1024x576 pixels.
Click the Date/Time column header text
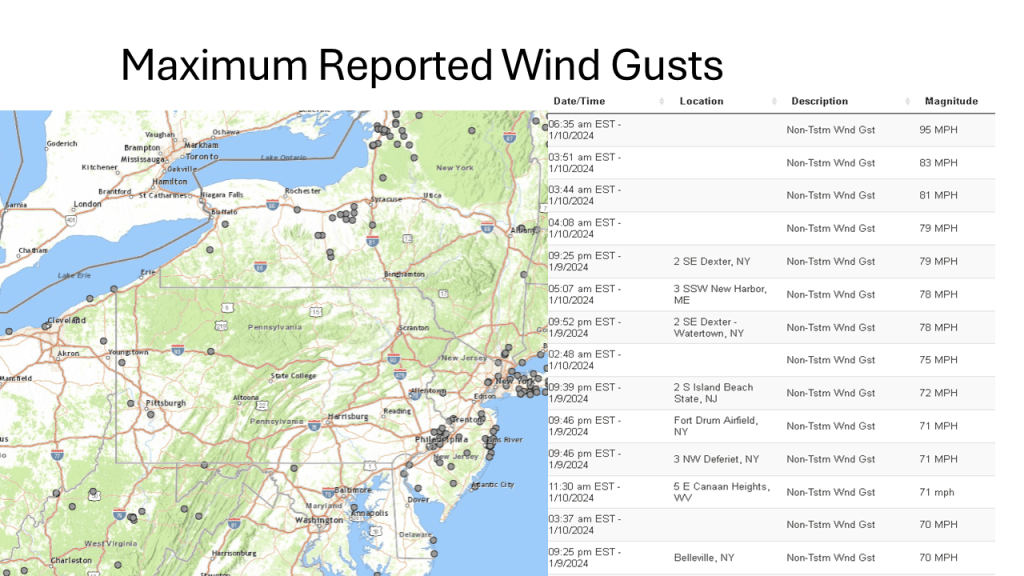(x=579, y=101)
